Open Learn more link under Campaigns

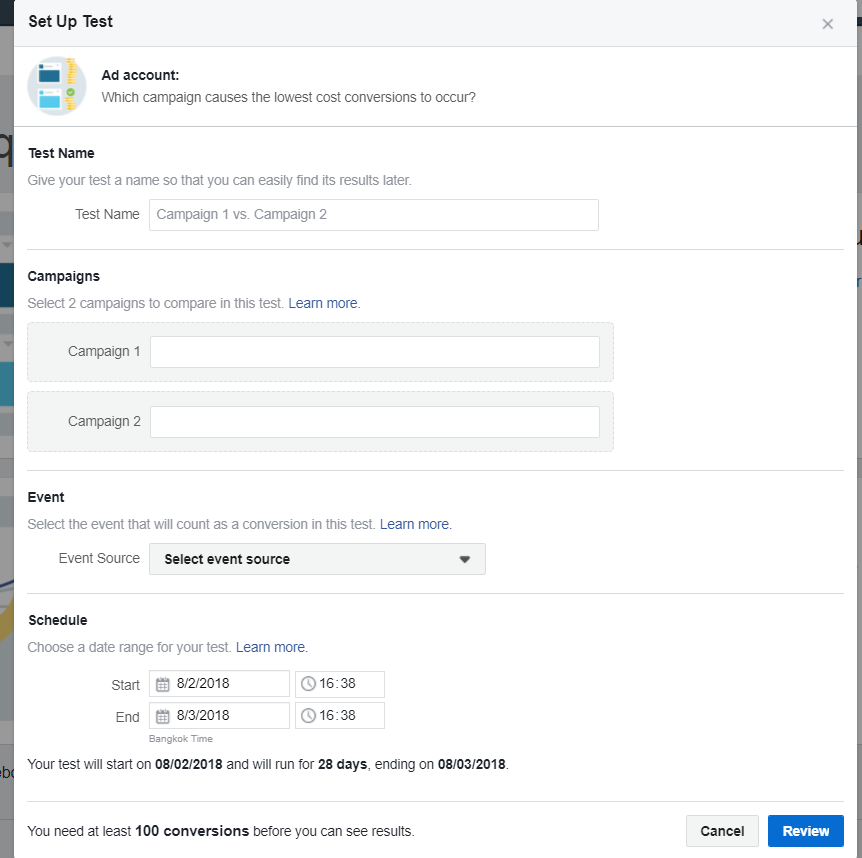pos(323,303)
